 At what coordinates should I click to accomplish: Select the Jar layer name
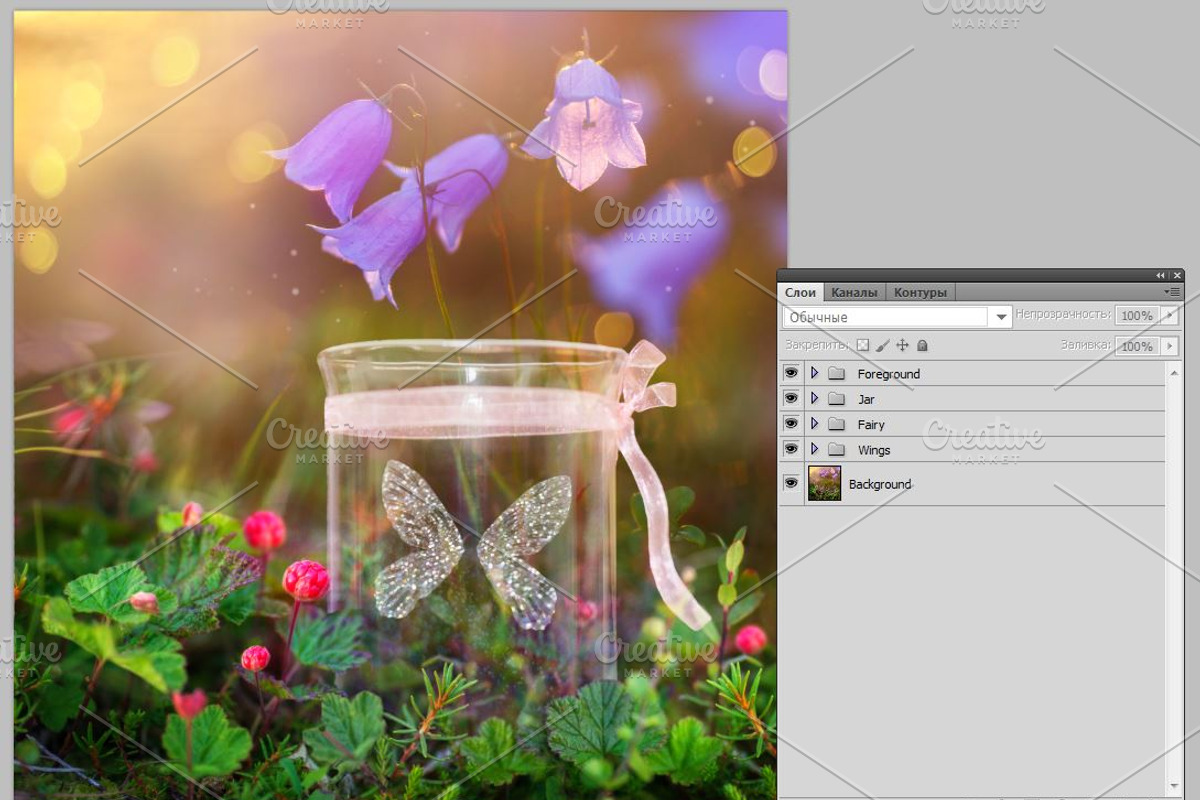(866, 399)
